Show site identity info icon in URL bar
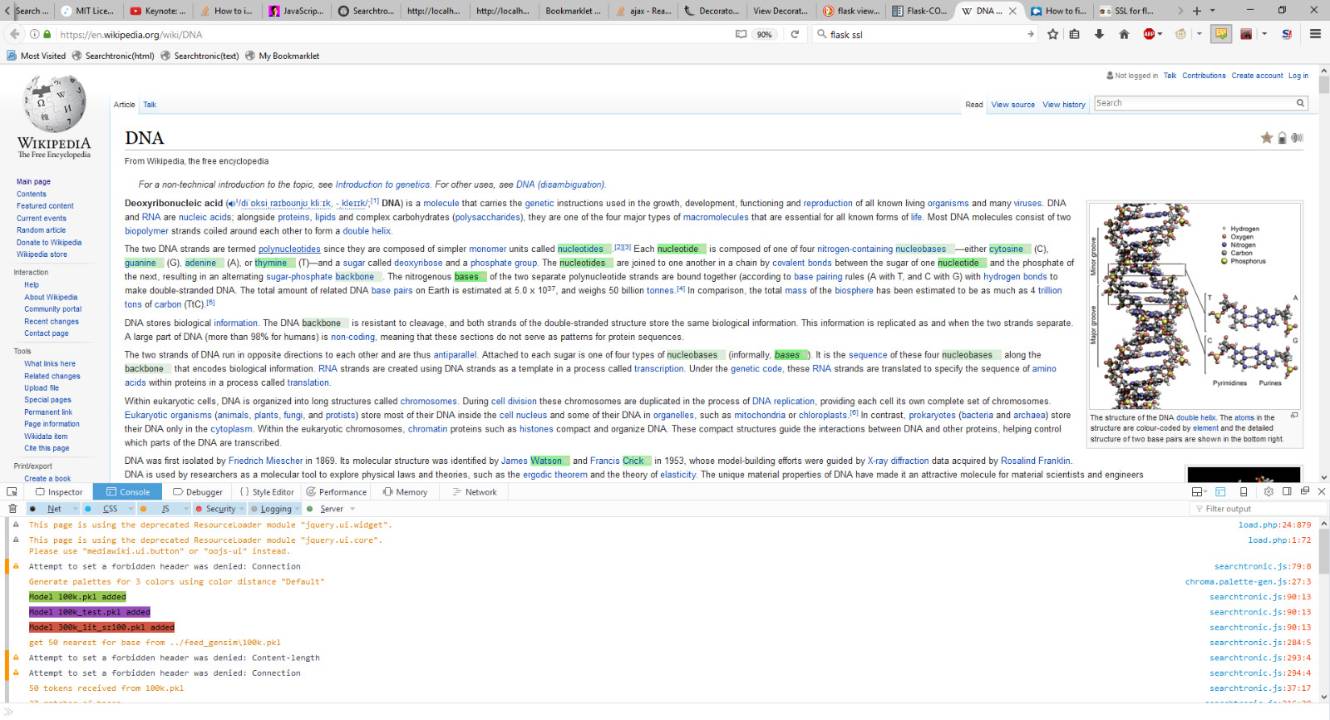 37,34
